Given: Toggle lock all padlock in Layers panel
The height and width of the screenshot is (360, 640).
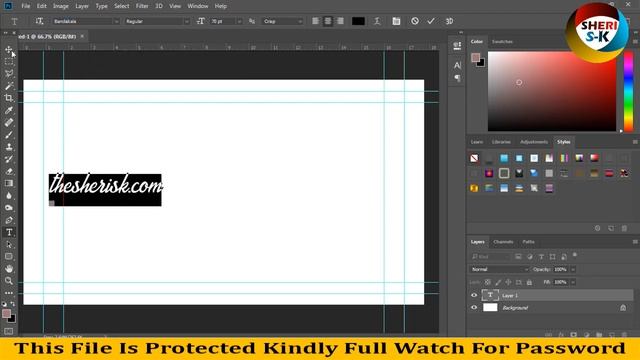Looking at the screenshot, I should point(529,282).
